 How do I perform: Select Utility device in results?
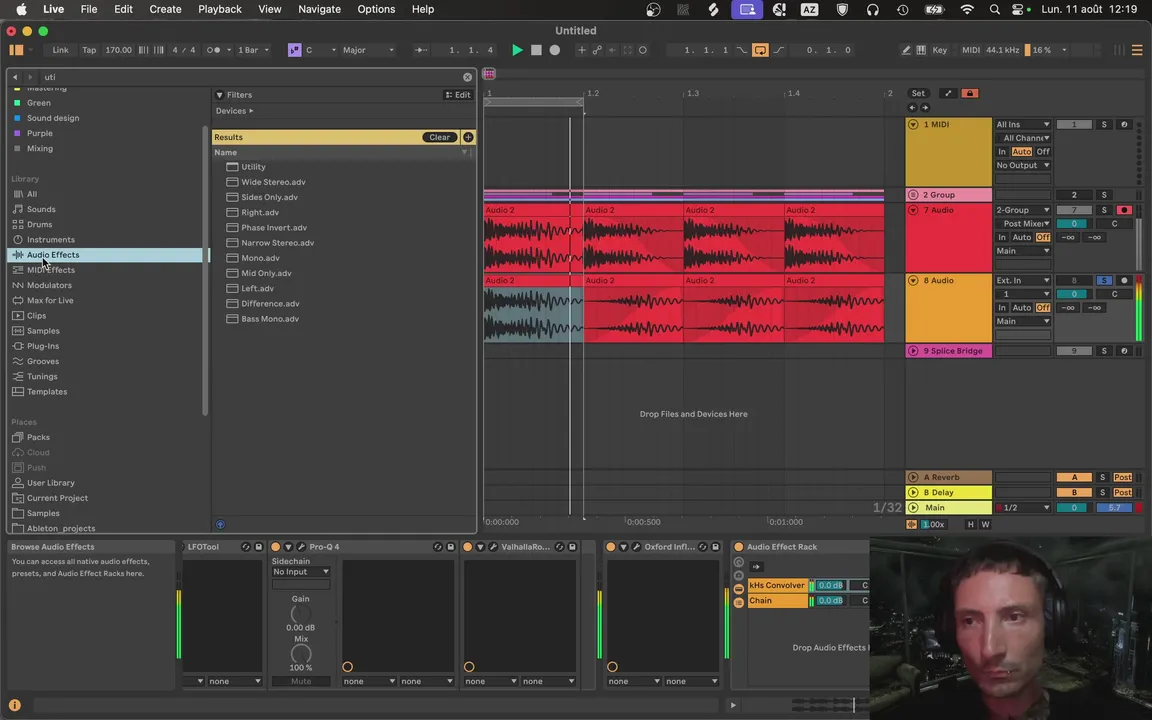tap(253, 167)
